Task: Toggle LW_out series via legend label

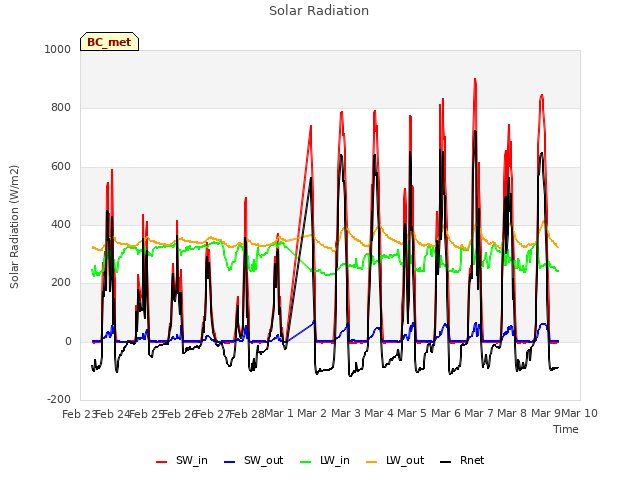Action: click(x=405, y=460)
